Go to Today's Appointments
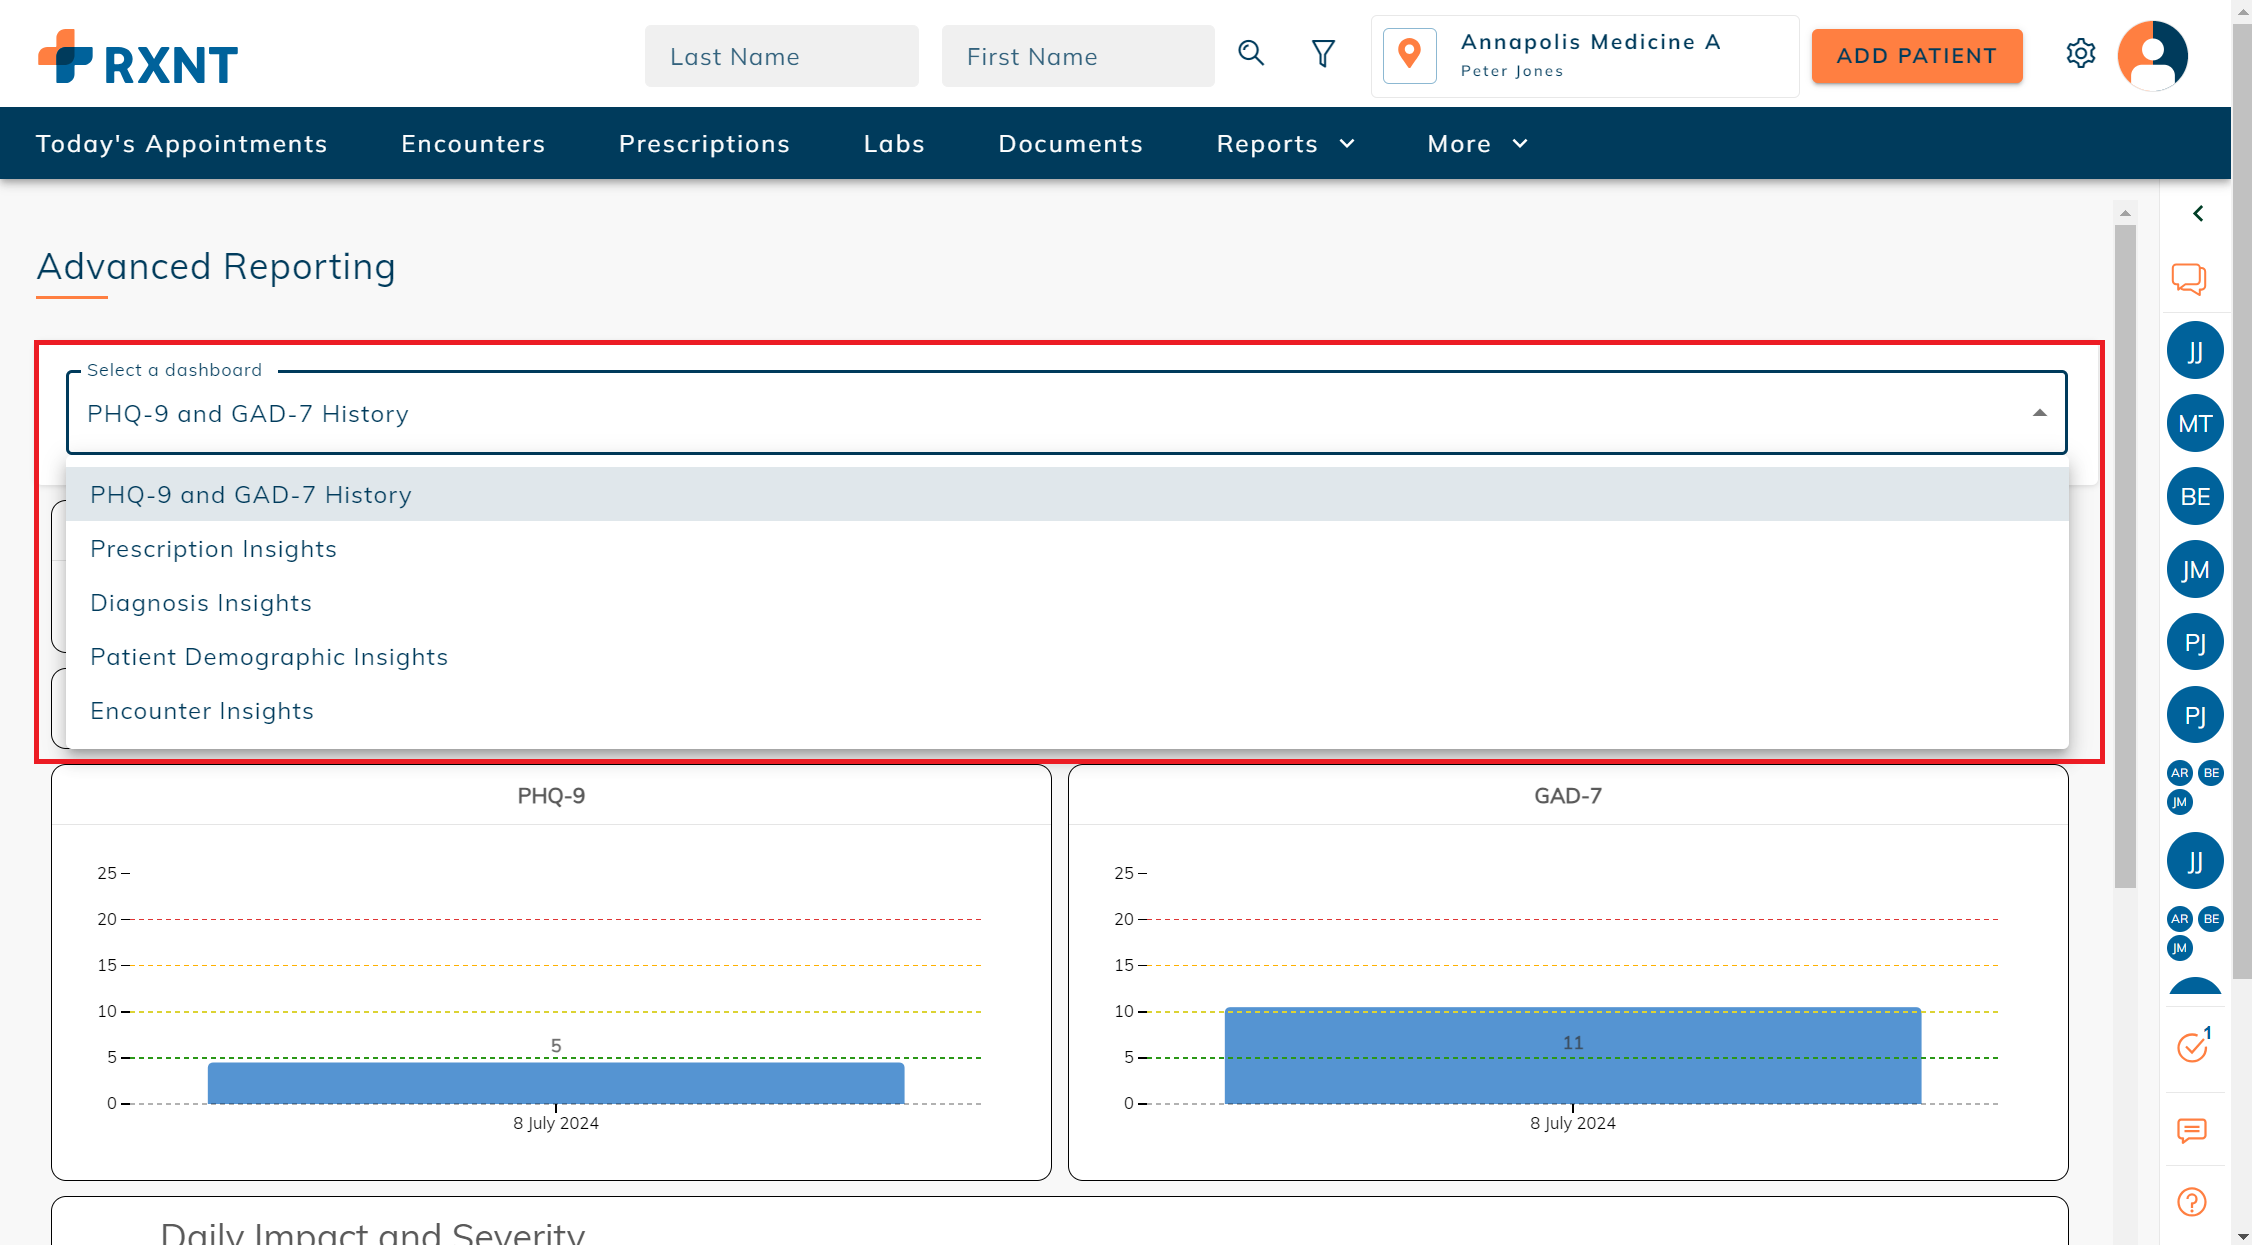The height and width of the screenshot is (1245, 2252). (181, 144)
